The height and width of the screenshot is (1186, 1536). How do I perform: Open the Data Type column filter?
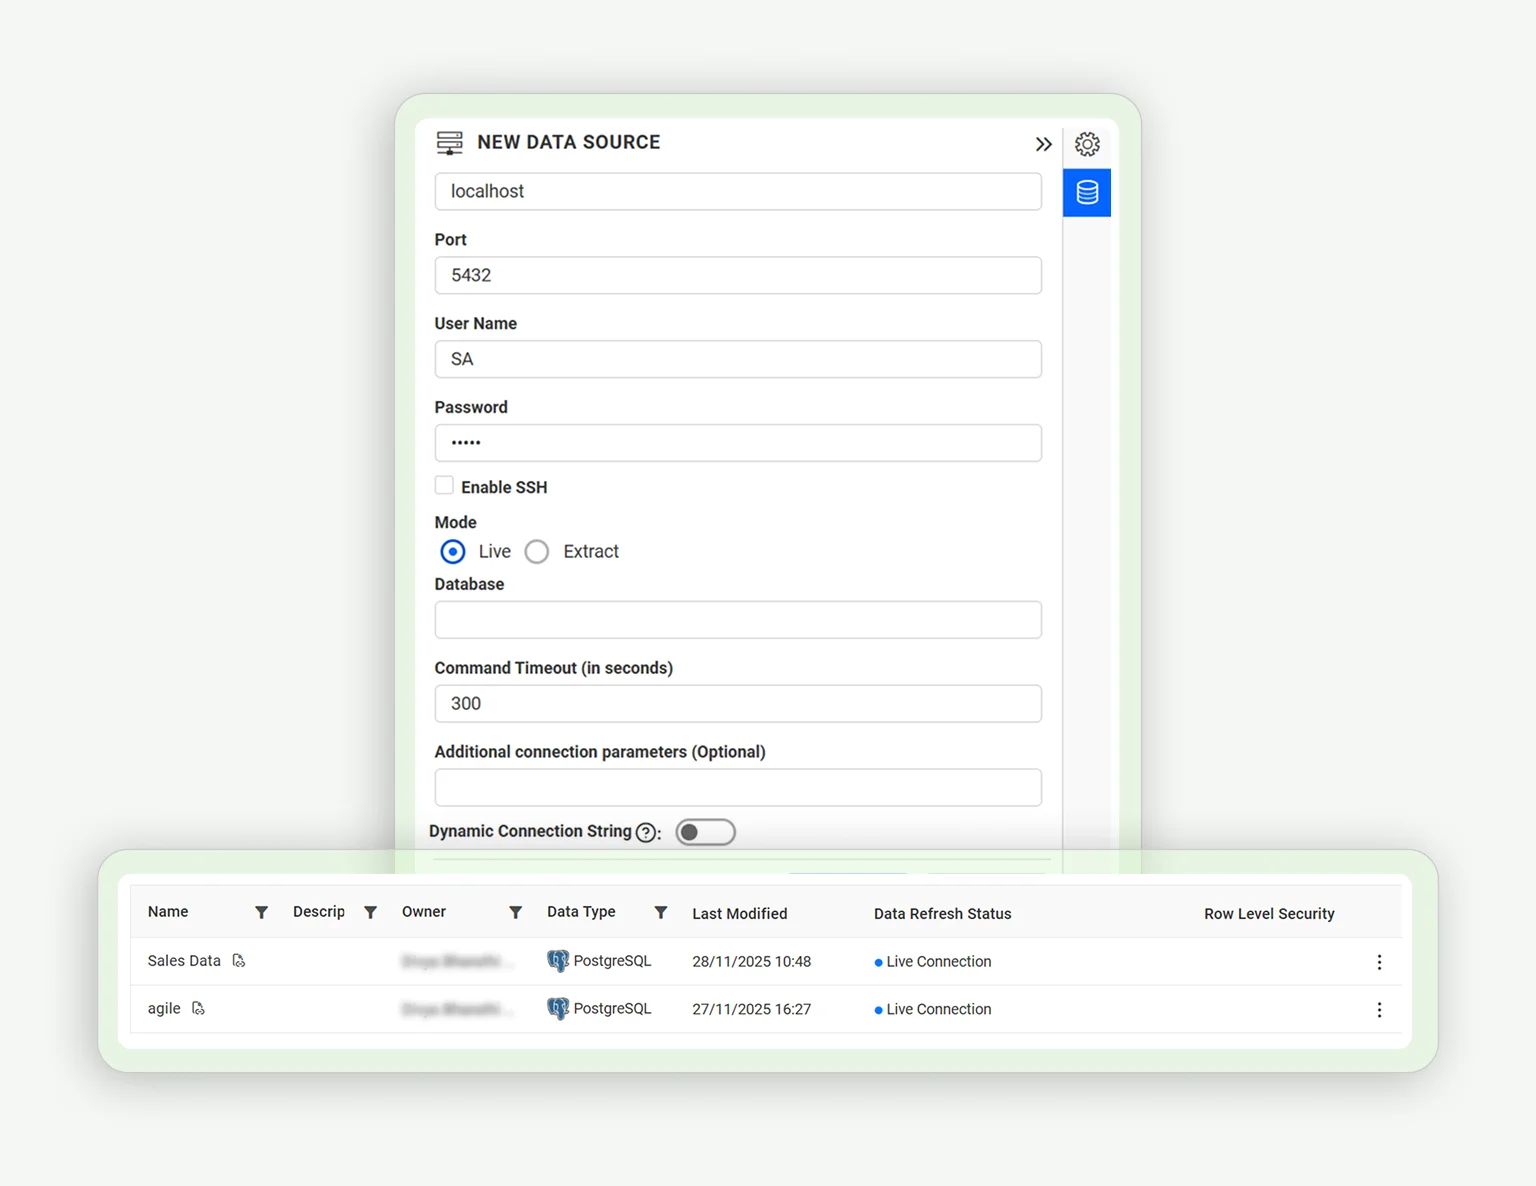click(660, 912)
